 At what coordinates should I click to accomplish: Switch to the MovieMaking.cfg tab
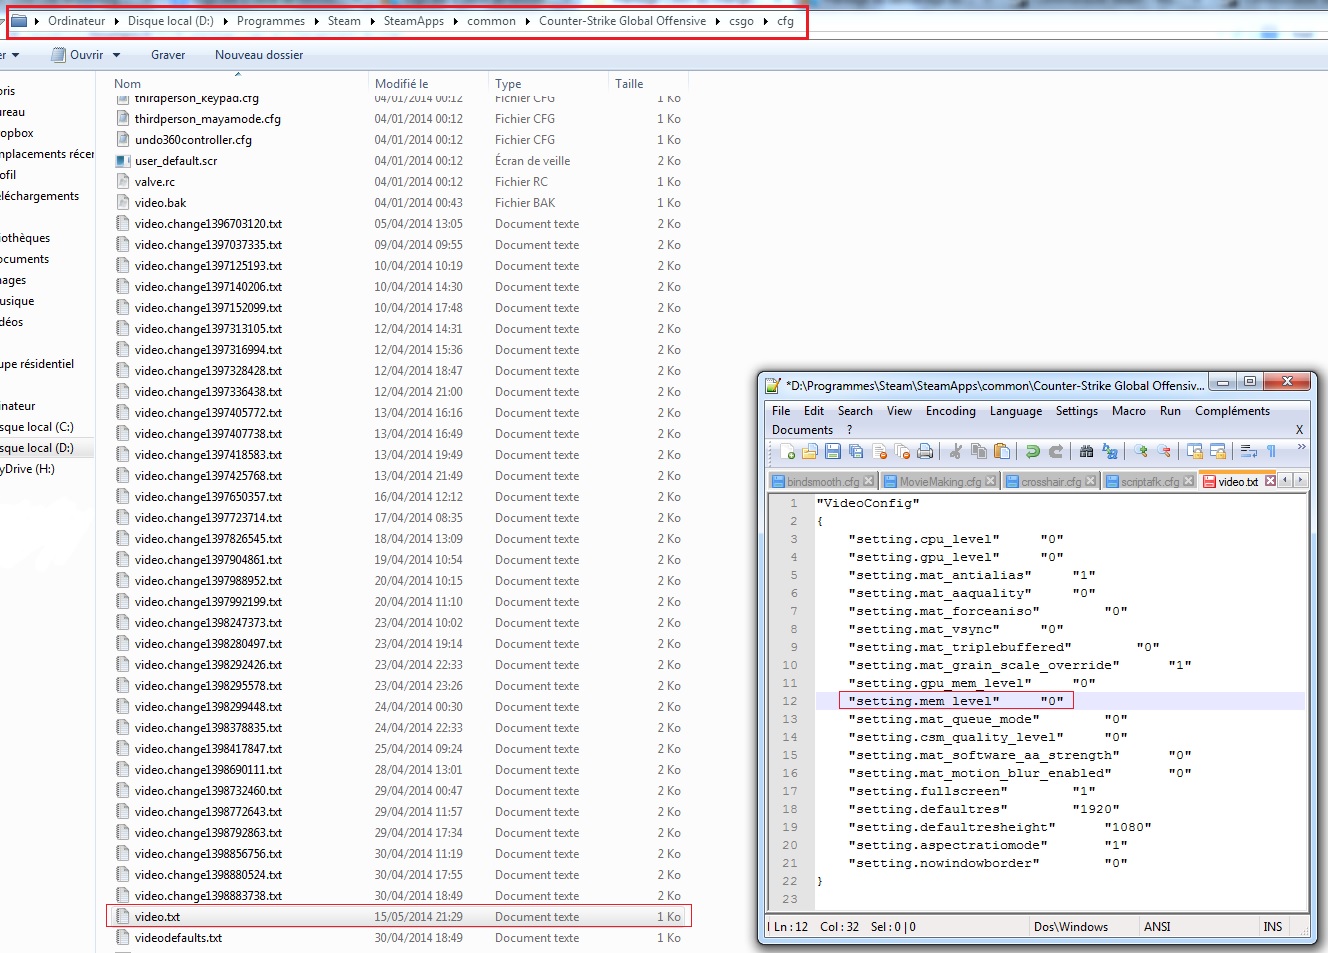tap(940, 481)
